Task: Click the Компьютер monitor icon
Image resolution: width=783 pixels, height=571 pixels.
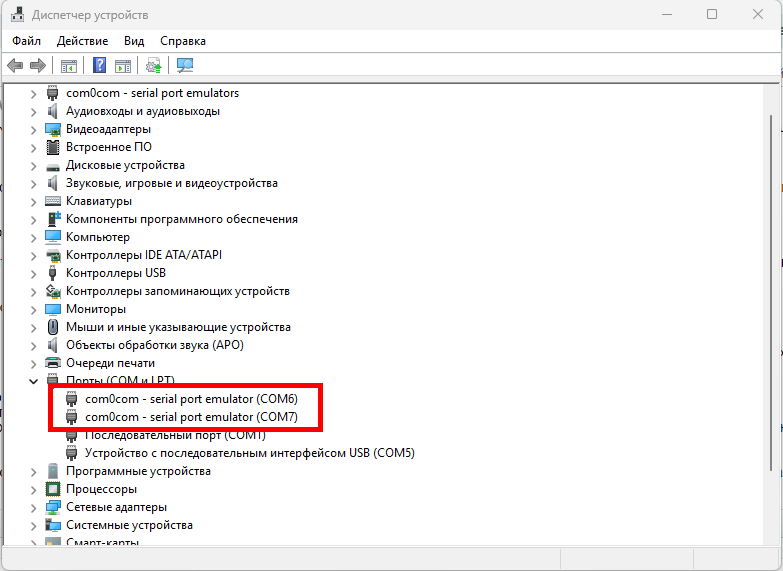Action: click(52, 237)
